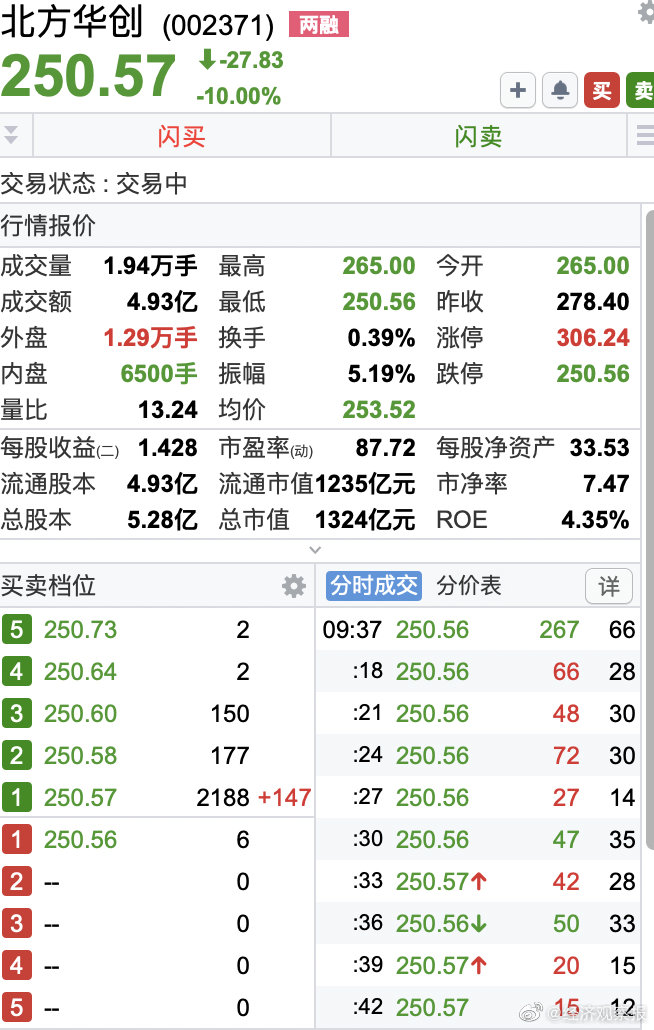Click the current price 250.57 in the header
Viewport: 654px width, 1030px height.
(89, 76)
